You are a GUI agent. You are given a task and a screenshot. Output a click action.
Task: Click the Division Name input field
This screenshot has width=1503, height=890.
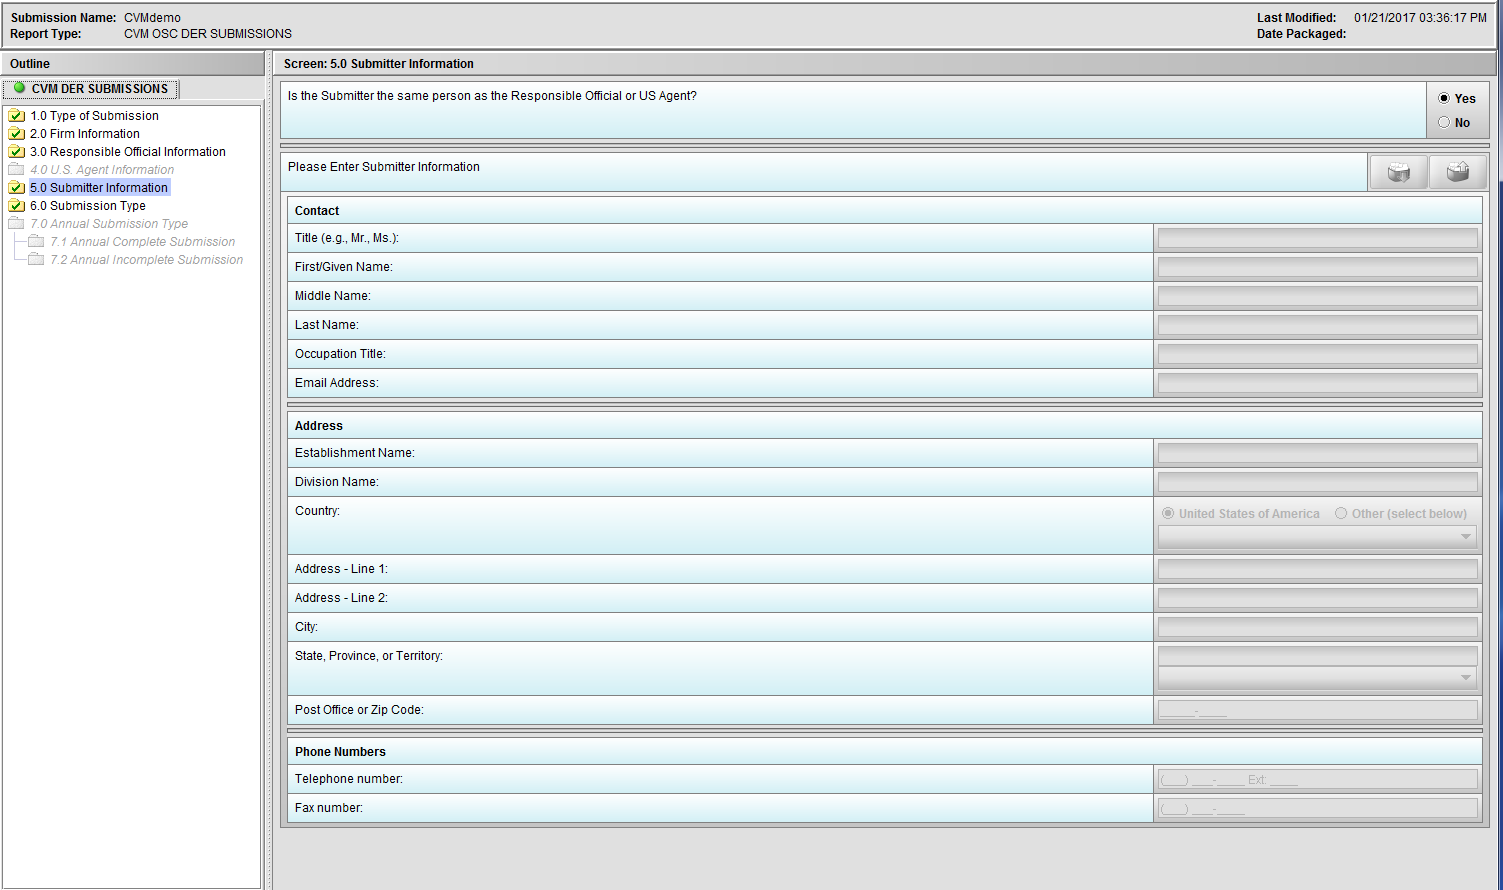[x=1317, y=482]
